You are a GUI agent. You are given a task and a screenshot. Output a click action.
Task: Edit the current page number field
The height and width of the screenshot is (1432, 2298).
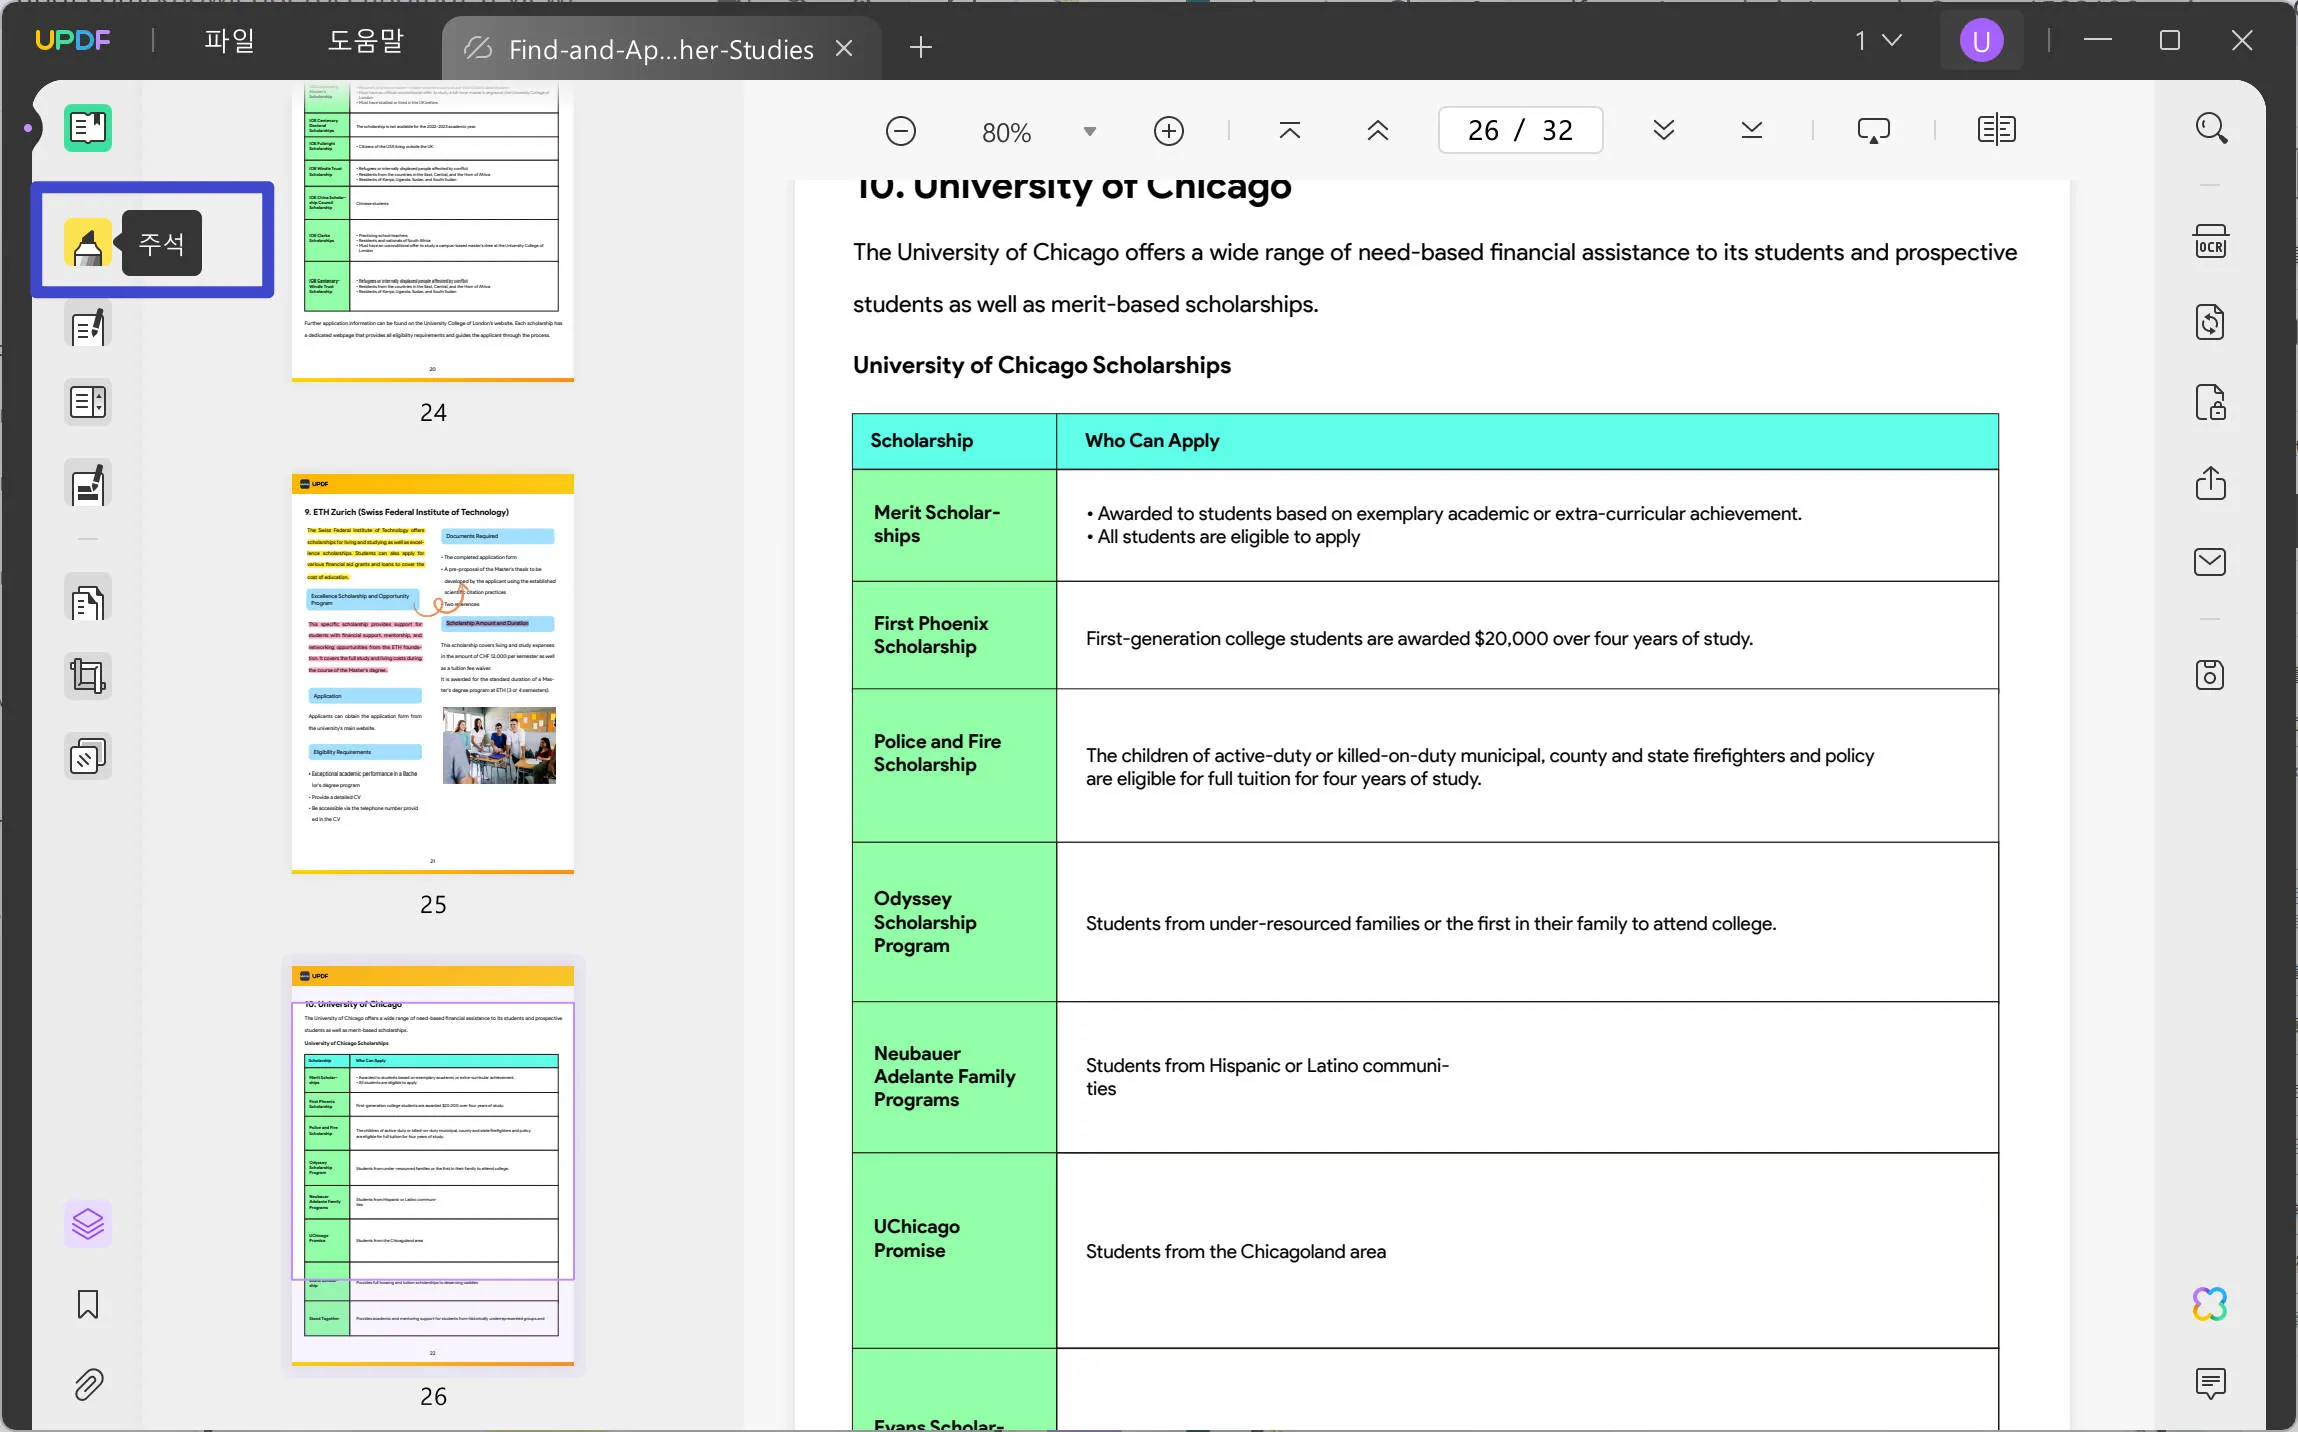pyautogui.click(x=1521, y=131)
